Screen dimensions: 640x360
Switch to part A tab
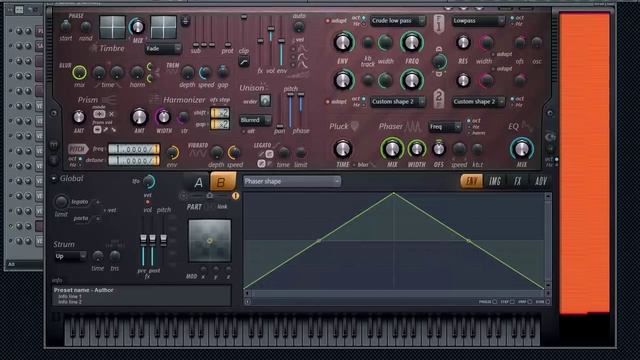click(x=198, y=182)
